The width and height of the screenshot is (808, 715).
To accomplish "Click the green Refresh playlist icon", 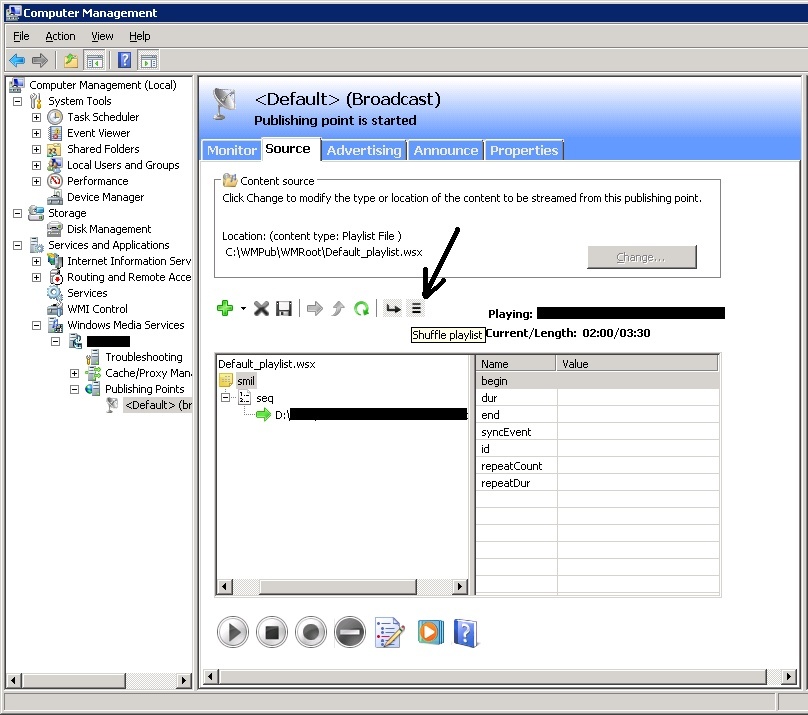I will click(x=362, y=309).
